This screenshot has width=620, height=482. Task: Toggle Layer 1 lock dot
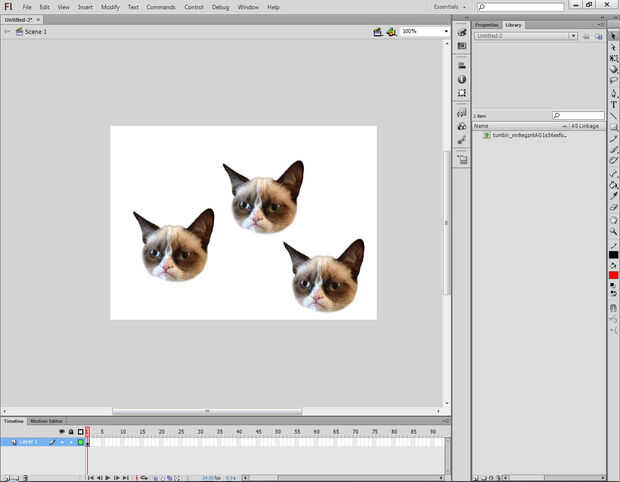[x=71, y=442]
